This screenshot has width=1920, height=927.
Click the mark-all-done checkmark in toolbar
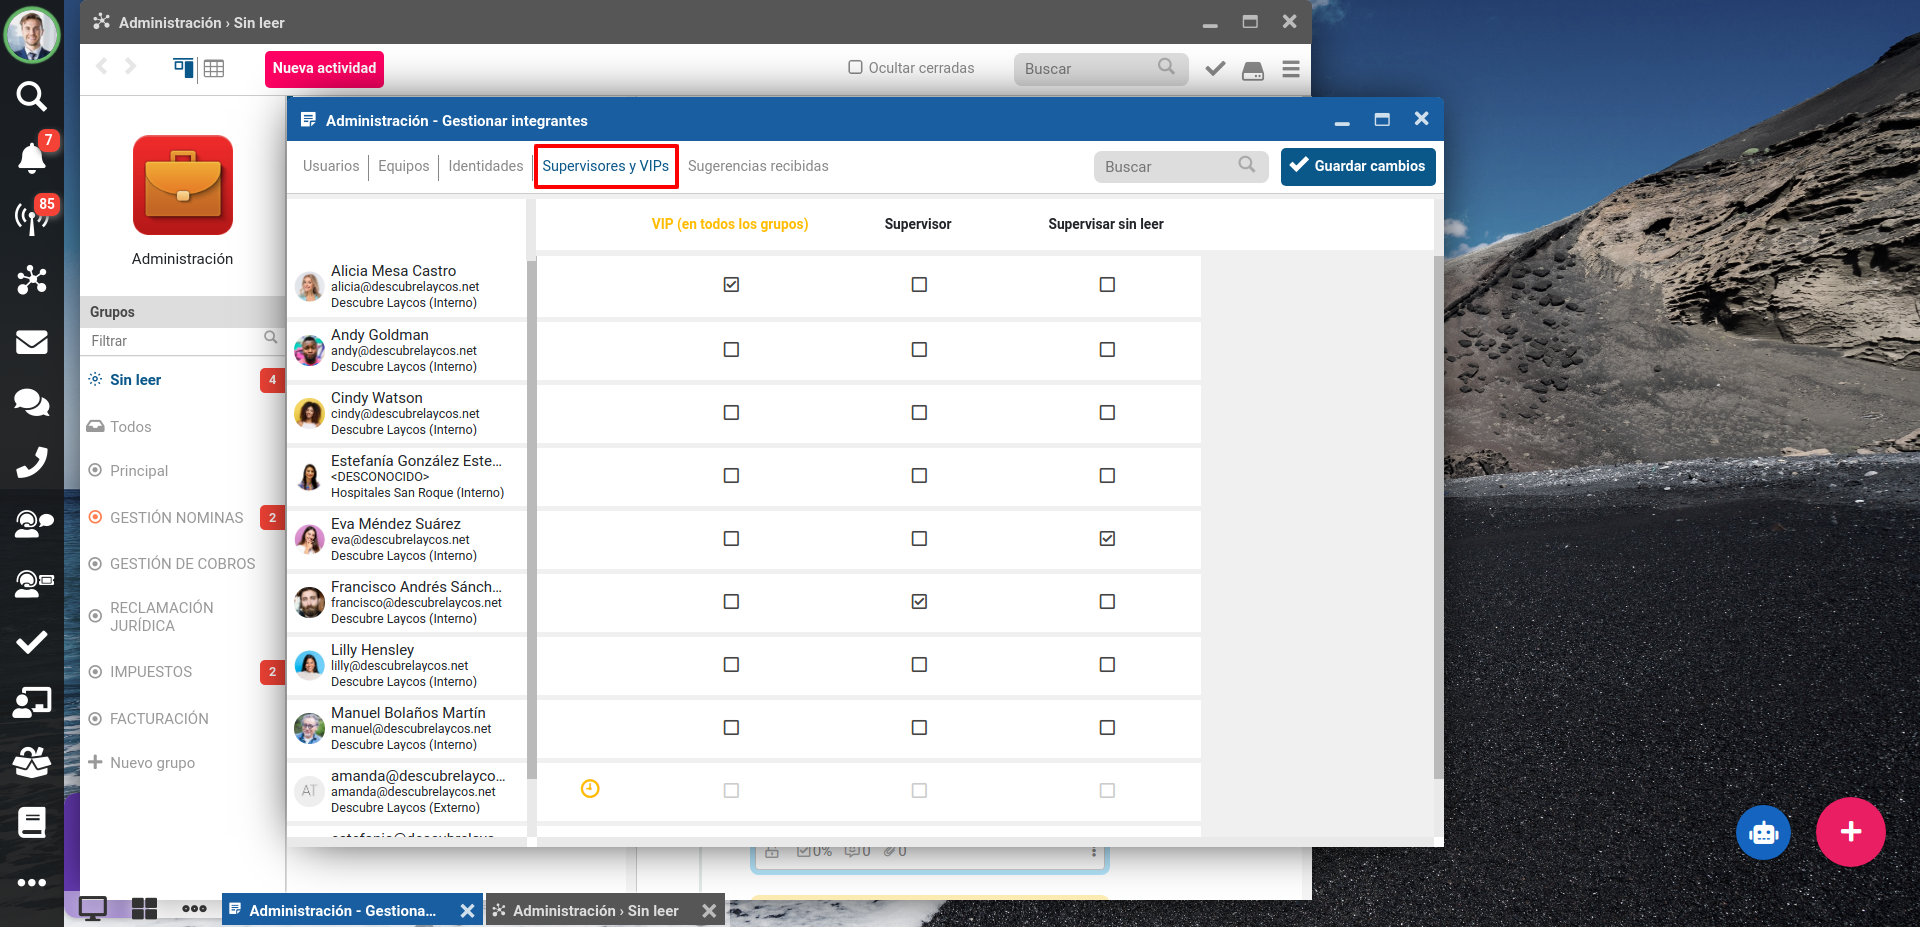click(1216, 69)
